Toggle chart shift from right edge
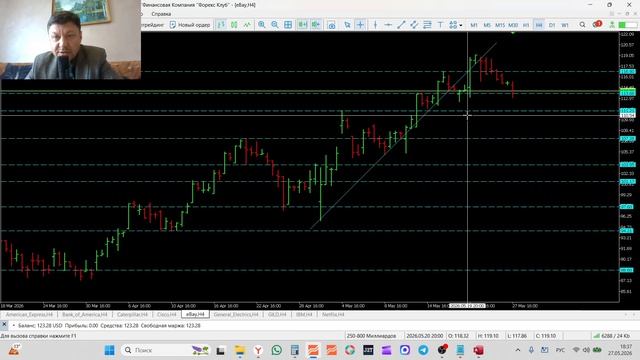 [x=316, y=25]
